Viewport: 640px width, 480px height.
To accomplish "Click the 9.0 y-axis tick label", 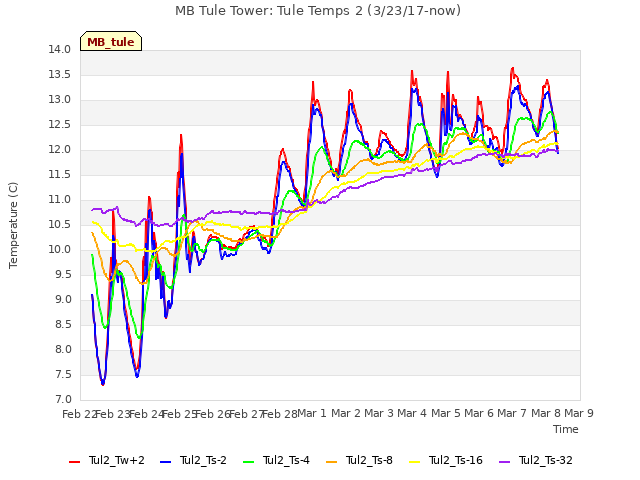I will pyautogui.click(x=63, y=300).
